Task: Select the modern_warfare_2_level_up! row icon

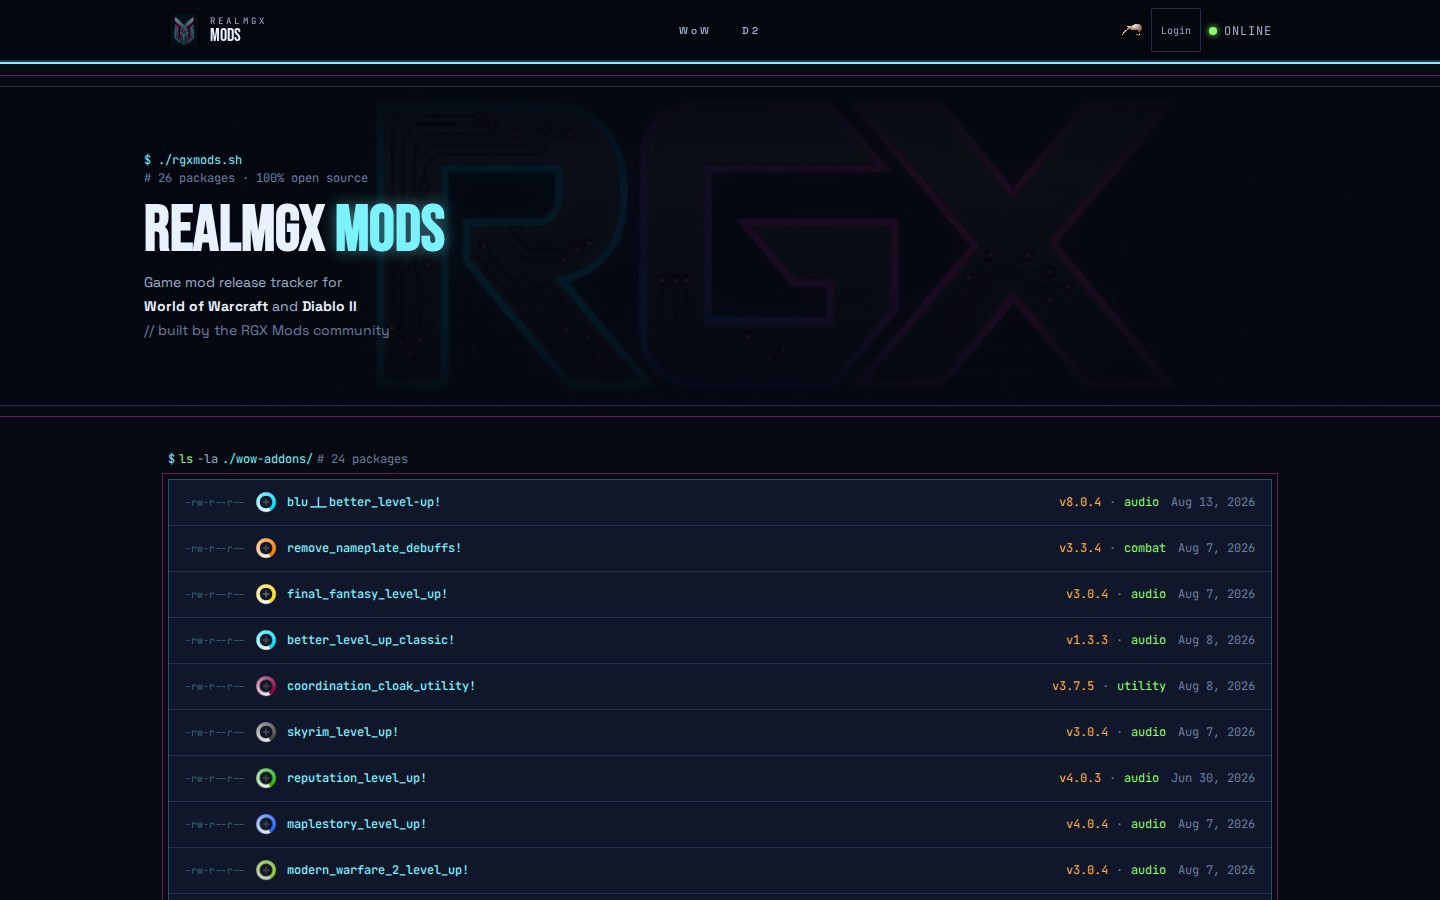Action: coord(266,870)
